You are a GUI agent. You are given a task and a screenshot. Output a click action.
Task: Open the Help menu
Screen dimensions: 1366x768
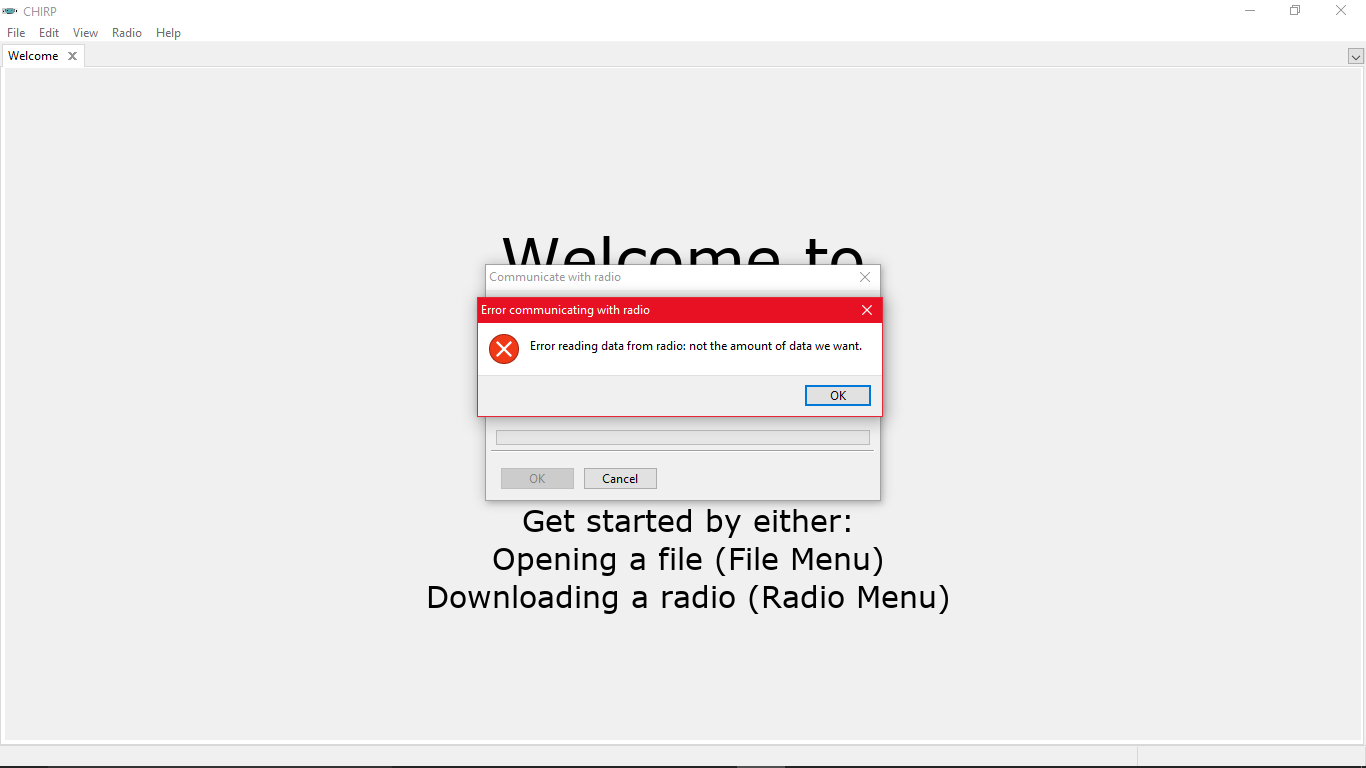tap(168, 33)
